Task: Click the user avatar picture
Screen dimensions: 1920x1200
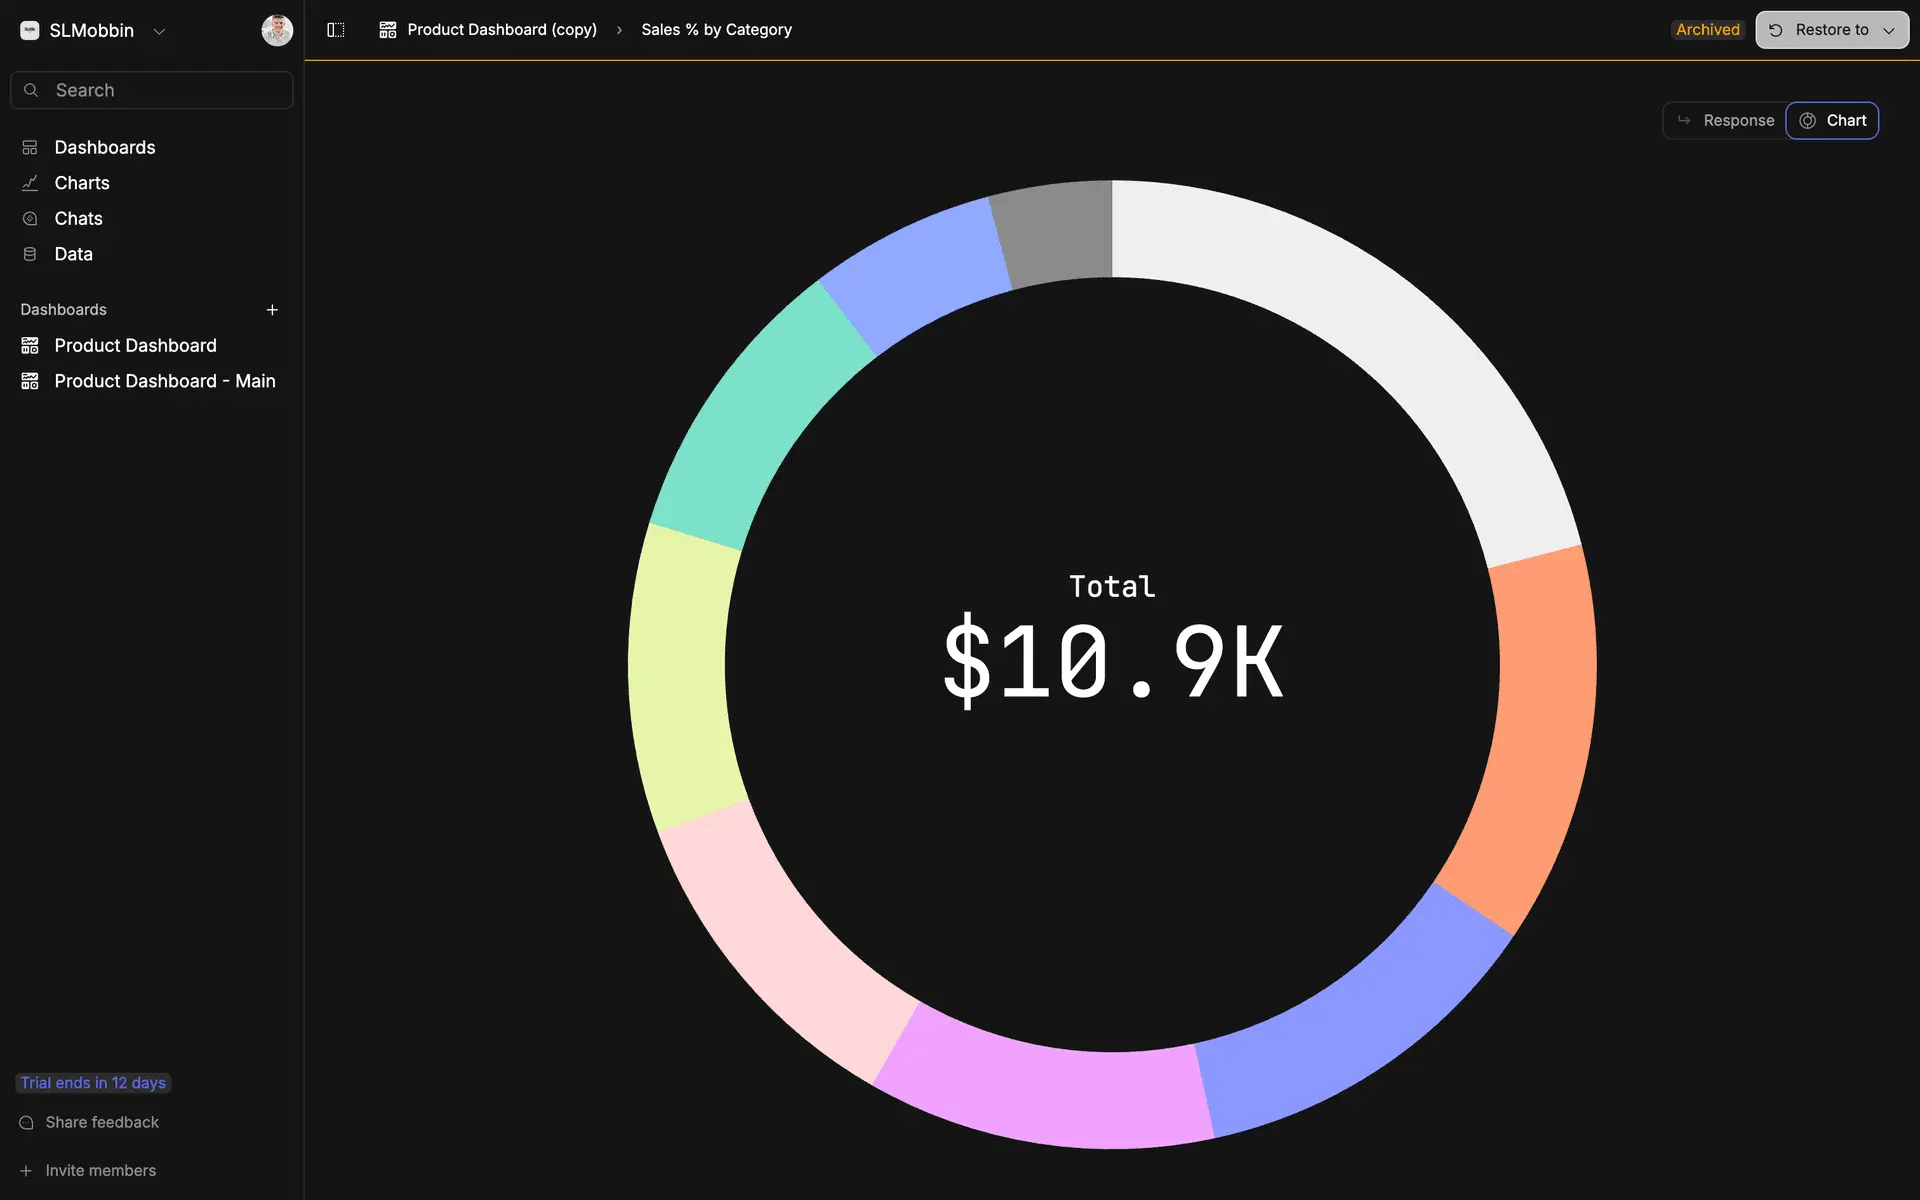Action: pyautogui.click(x=277, y=30)
